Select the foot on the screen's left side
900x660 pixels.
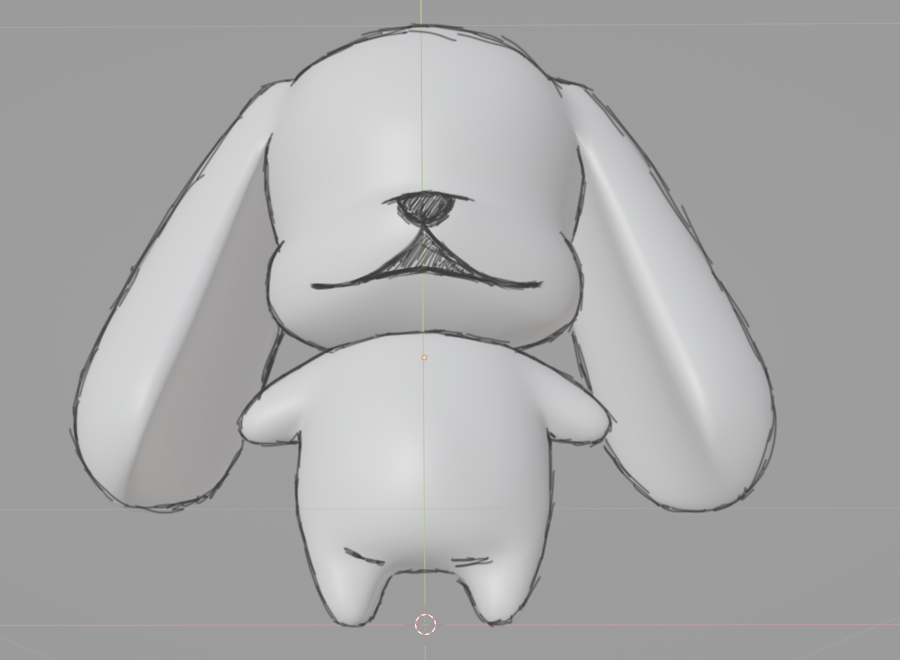point(350,590)
